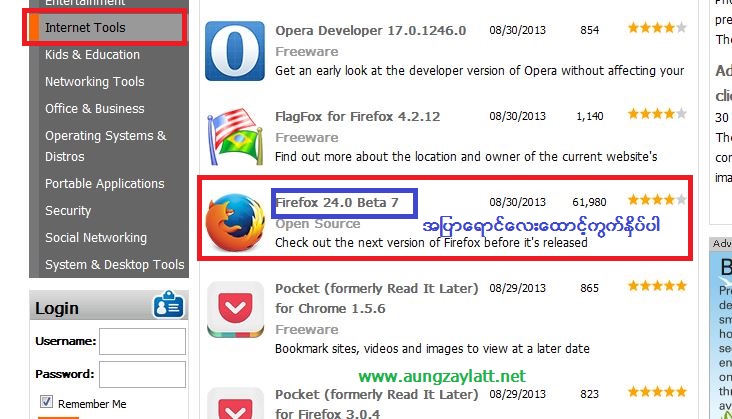Viewport: 732px width, 419px height.
Task: Click the Opera Developer app icon
Action: coord(235,51)
